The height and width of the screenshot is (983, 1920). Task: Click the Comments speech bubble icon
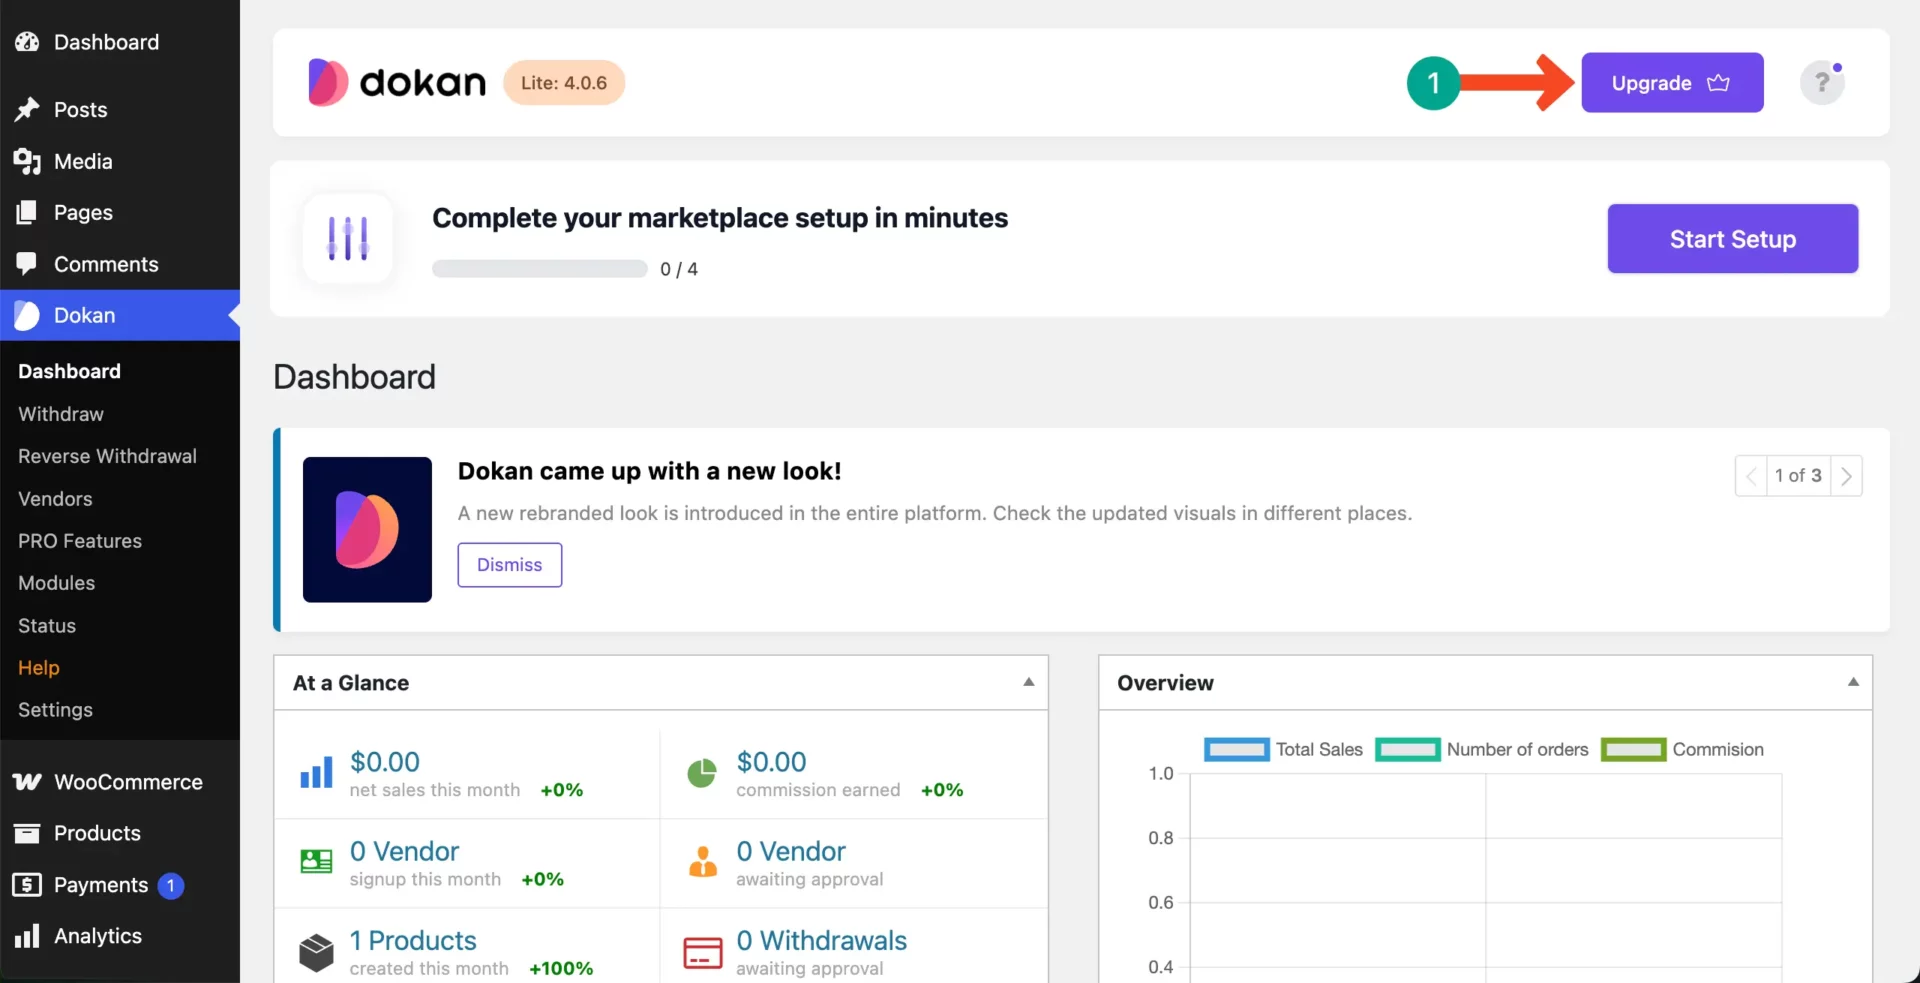pos(27,264)
